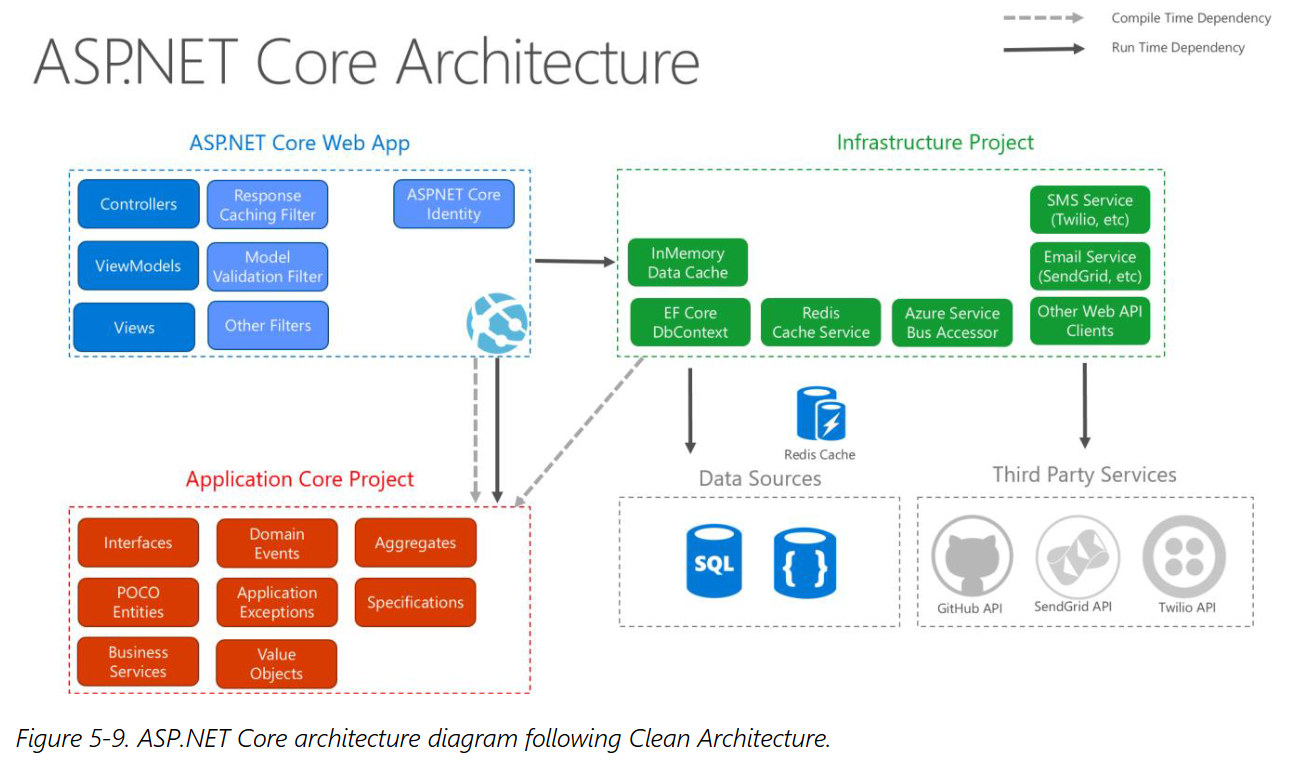The width and height of the screenshot is (1316, 763).
Task: Click the ASP.NET Core Identity box
Action: tap(453, 204)
